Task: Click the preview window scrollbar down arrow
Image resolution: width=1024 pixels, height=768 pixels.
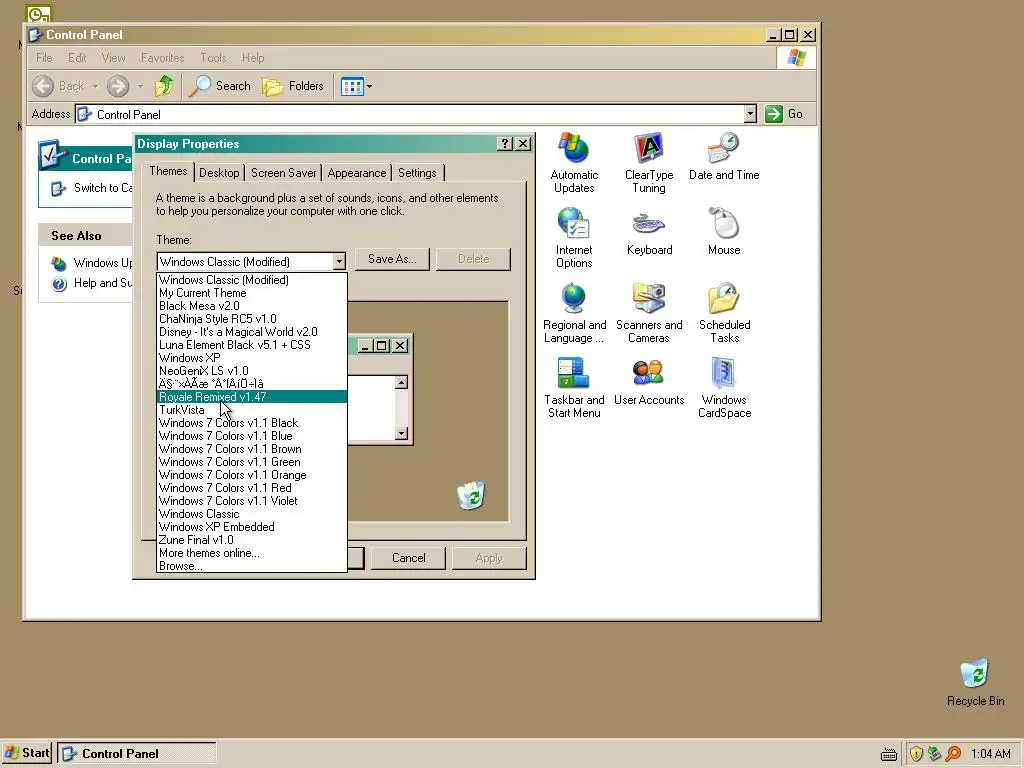Action: (401, 434)
